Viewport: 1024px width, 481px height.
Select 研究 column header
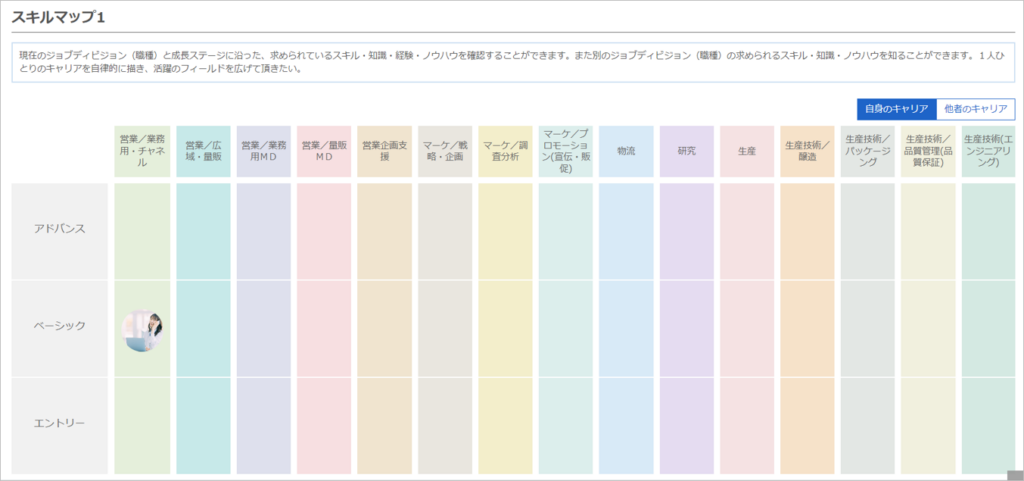[x=686, y=151]
